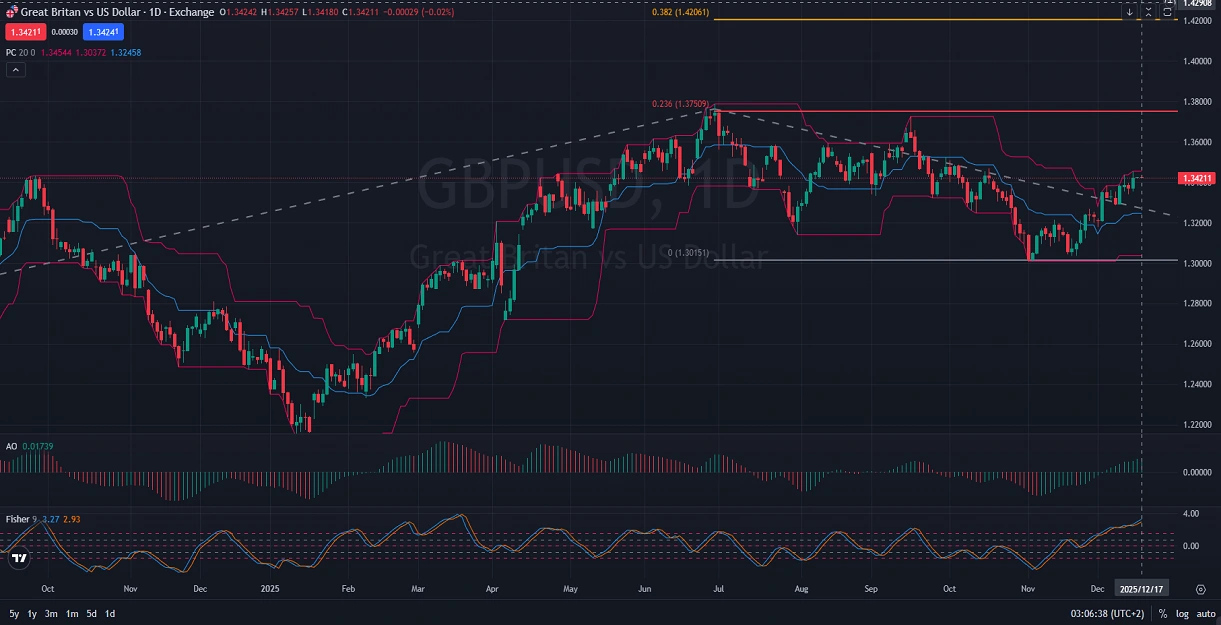
Task: Click the GBP/USD flag symbol icon
Action: click(11, 12)
